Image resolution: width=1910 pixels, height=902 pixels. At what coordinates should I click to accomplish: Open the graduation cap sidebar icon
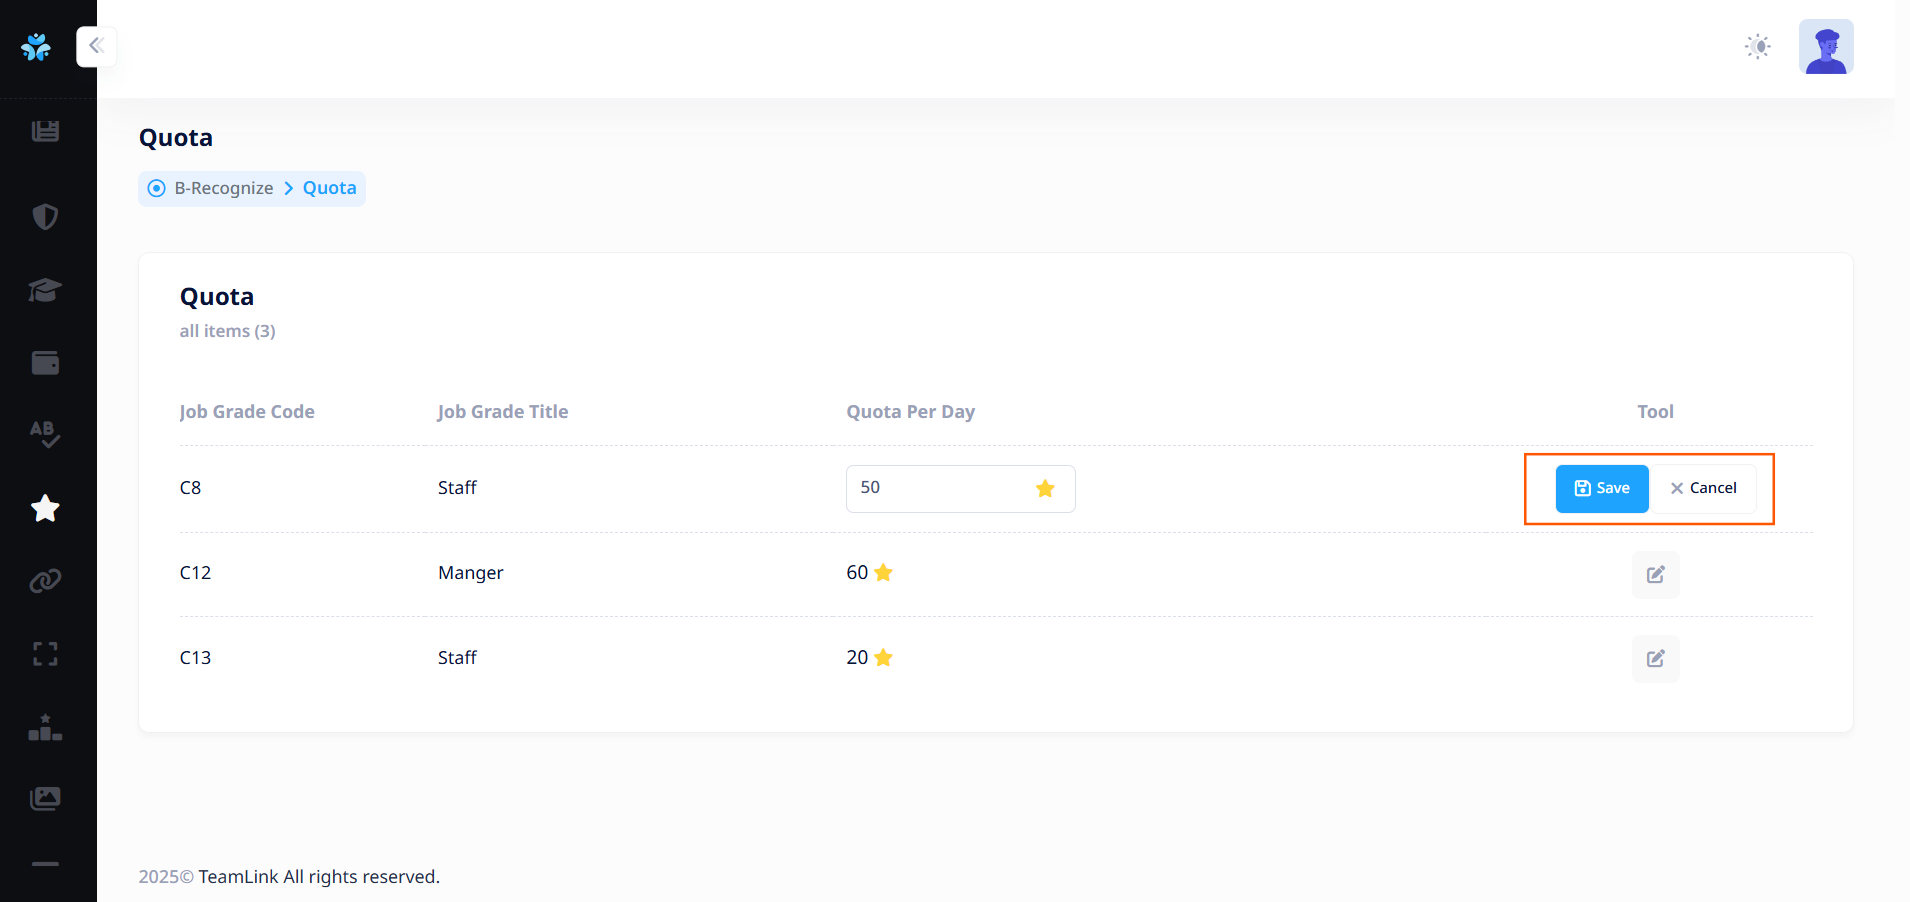(45, 290)
